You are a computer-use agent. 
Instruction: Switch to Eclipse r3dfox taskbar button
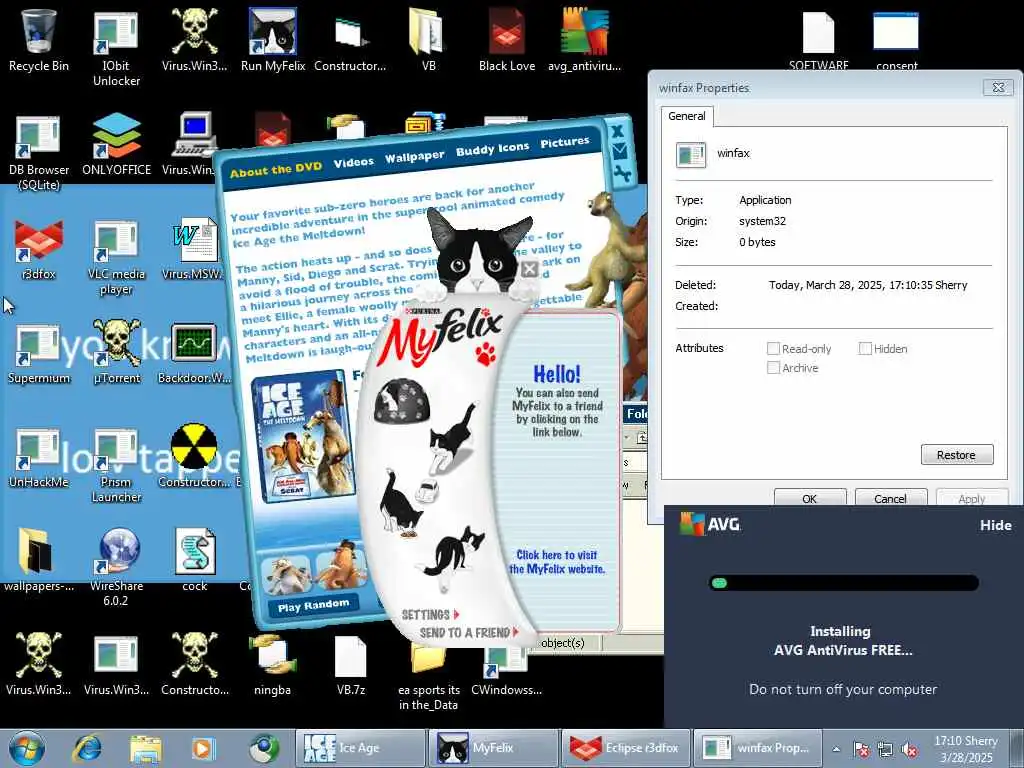pos(625,748)
